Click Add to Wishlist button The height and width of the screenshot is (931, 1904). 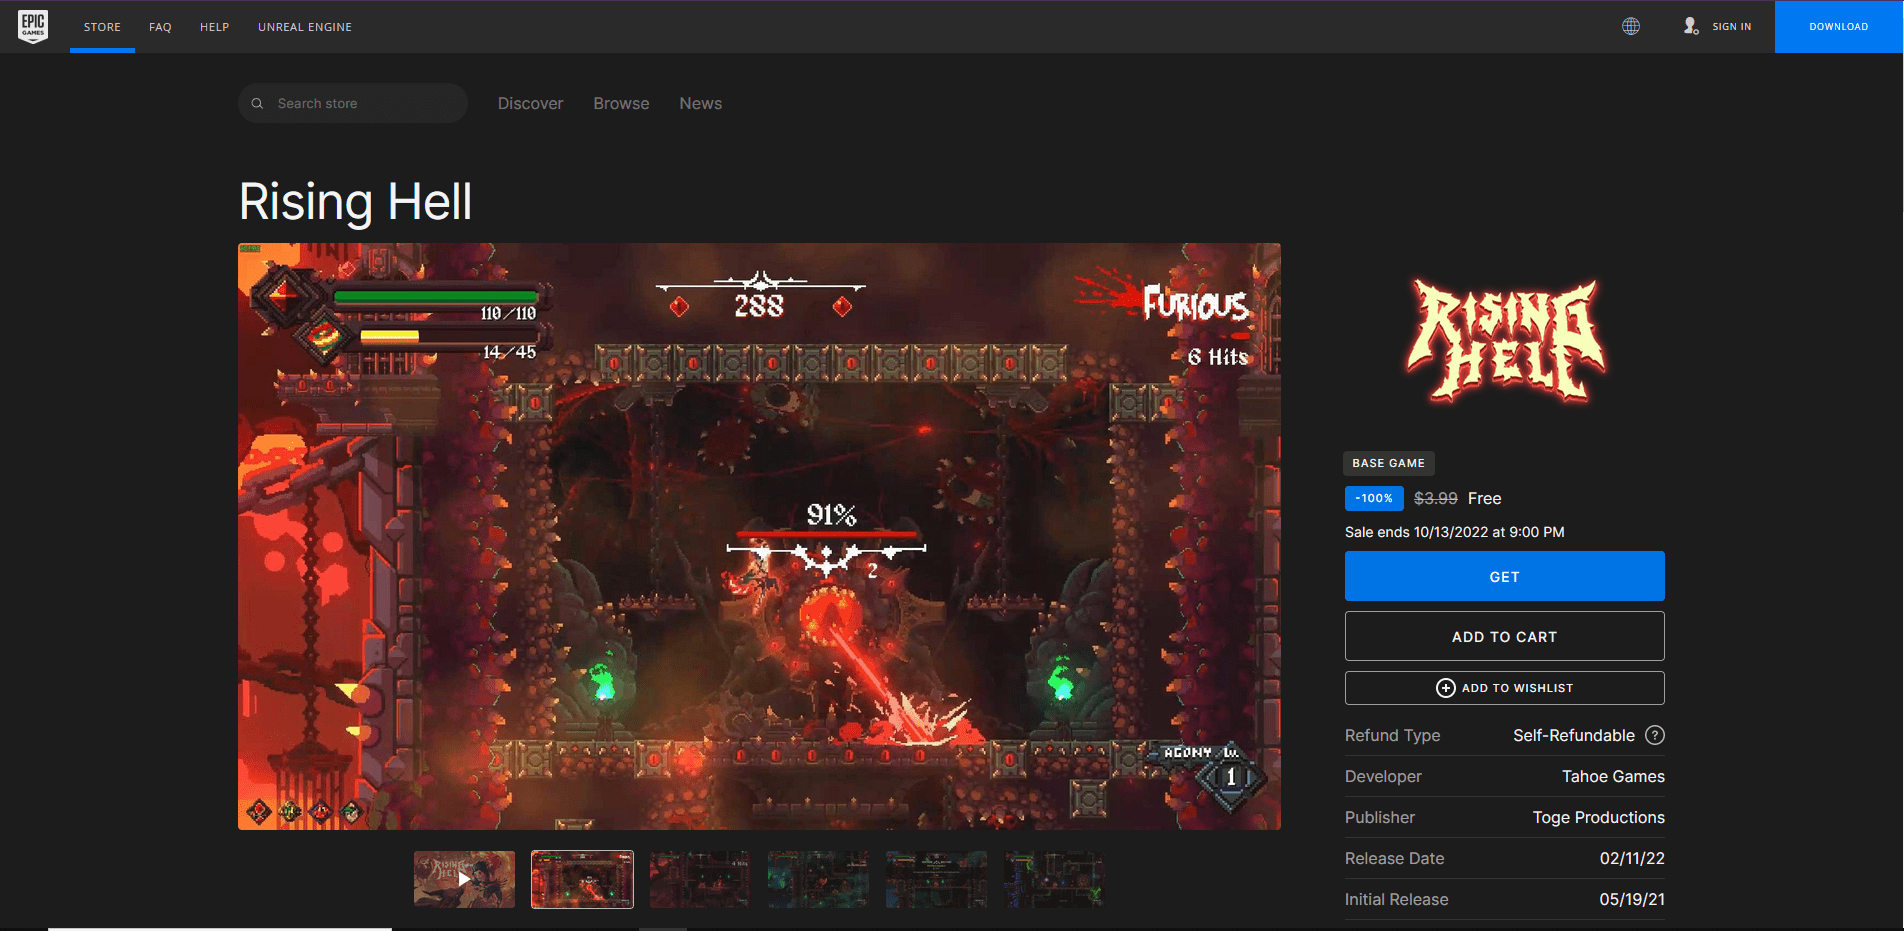pyautogui.click(x=1505, y=688)
